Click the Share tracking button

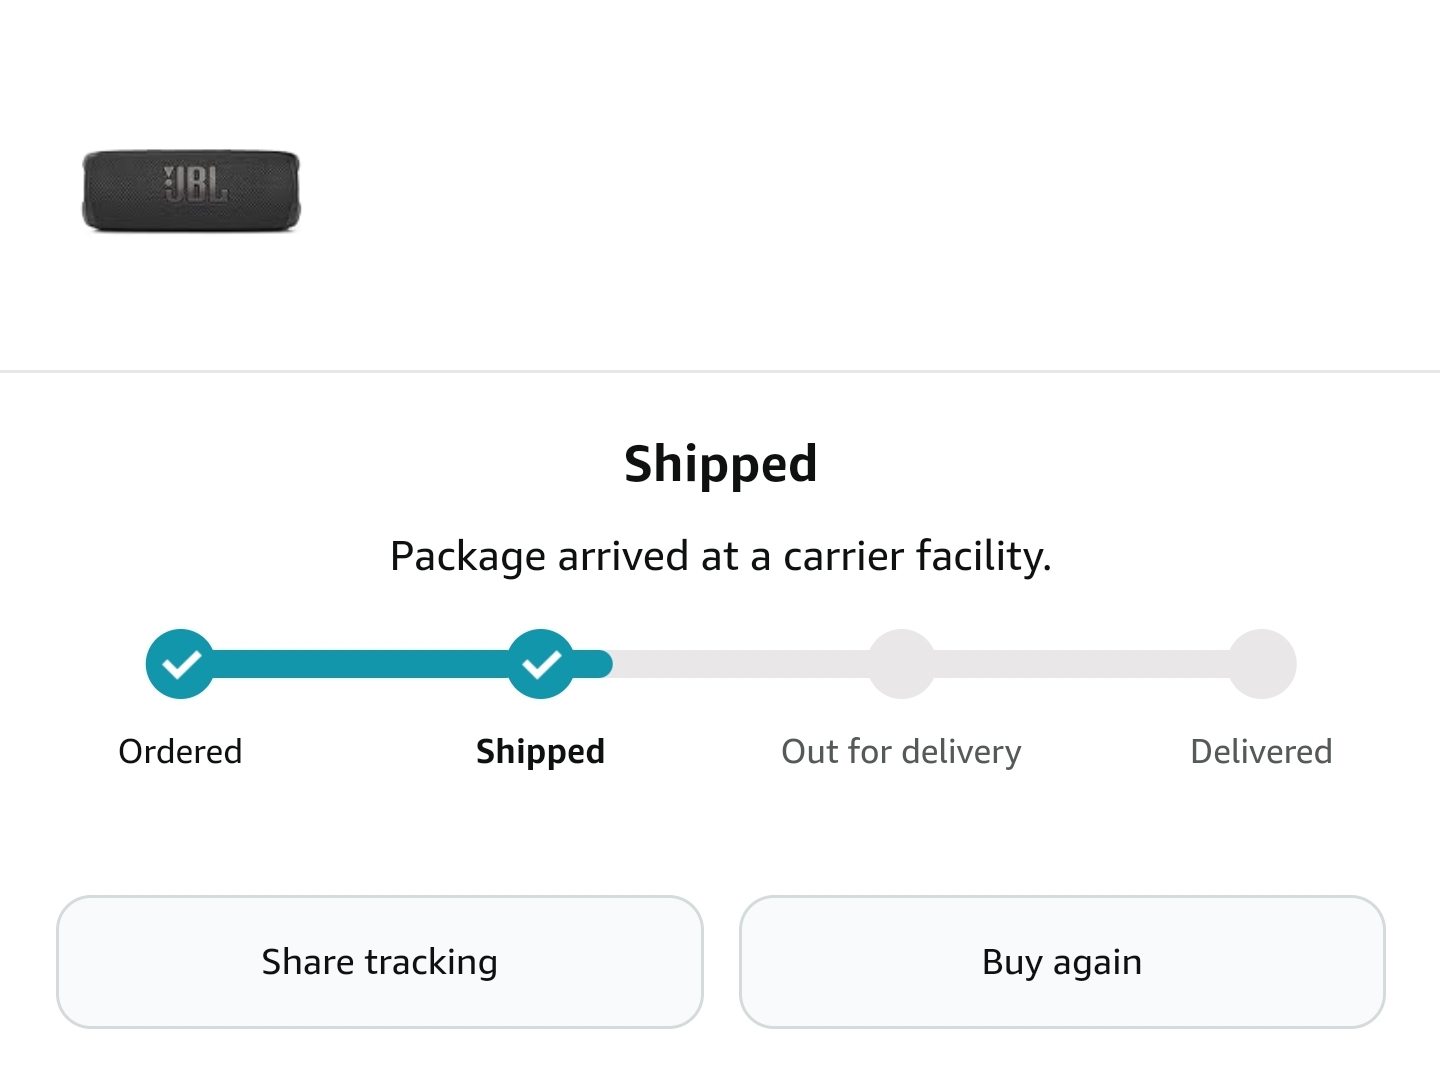coord(380,962)
